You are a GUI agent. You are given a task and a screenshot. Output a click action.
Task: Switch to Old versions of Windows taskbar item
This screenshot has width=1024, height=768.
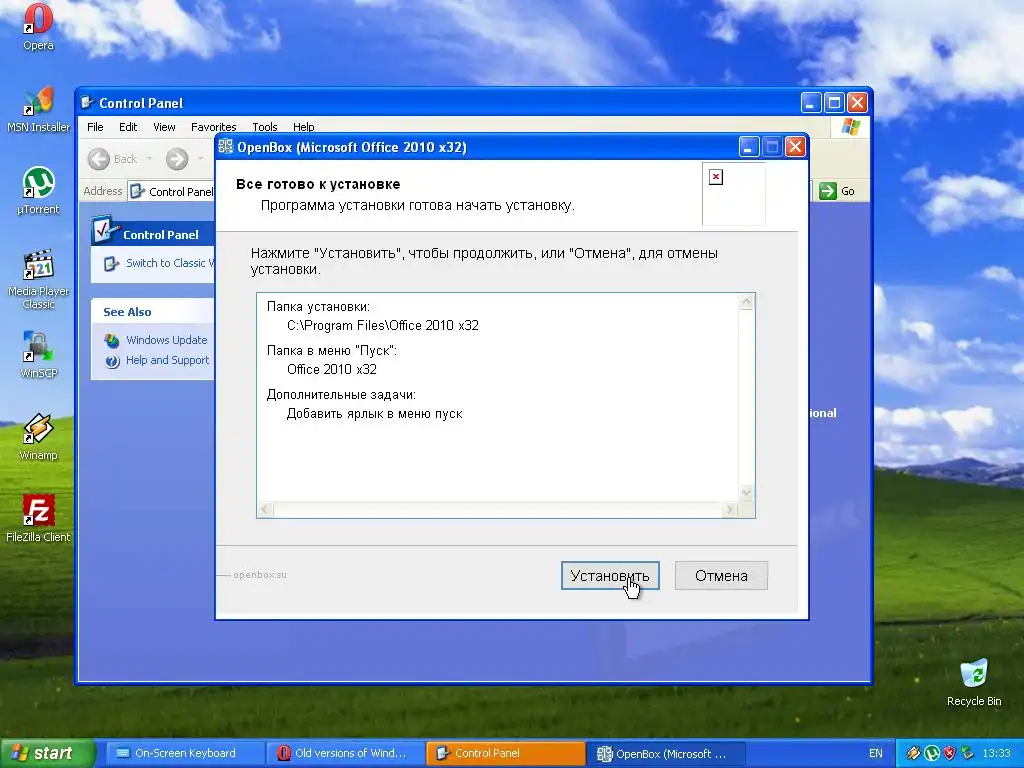tap(343, 753)
